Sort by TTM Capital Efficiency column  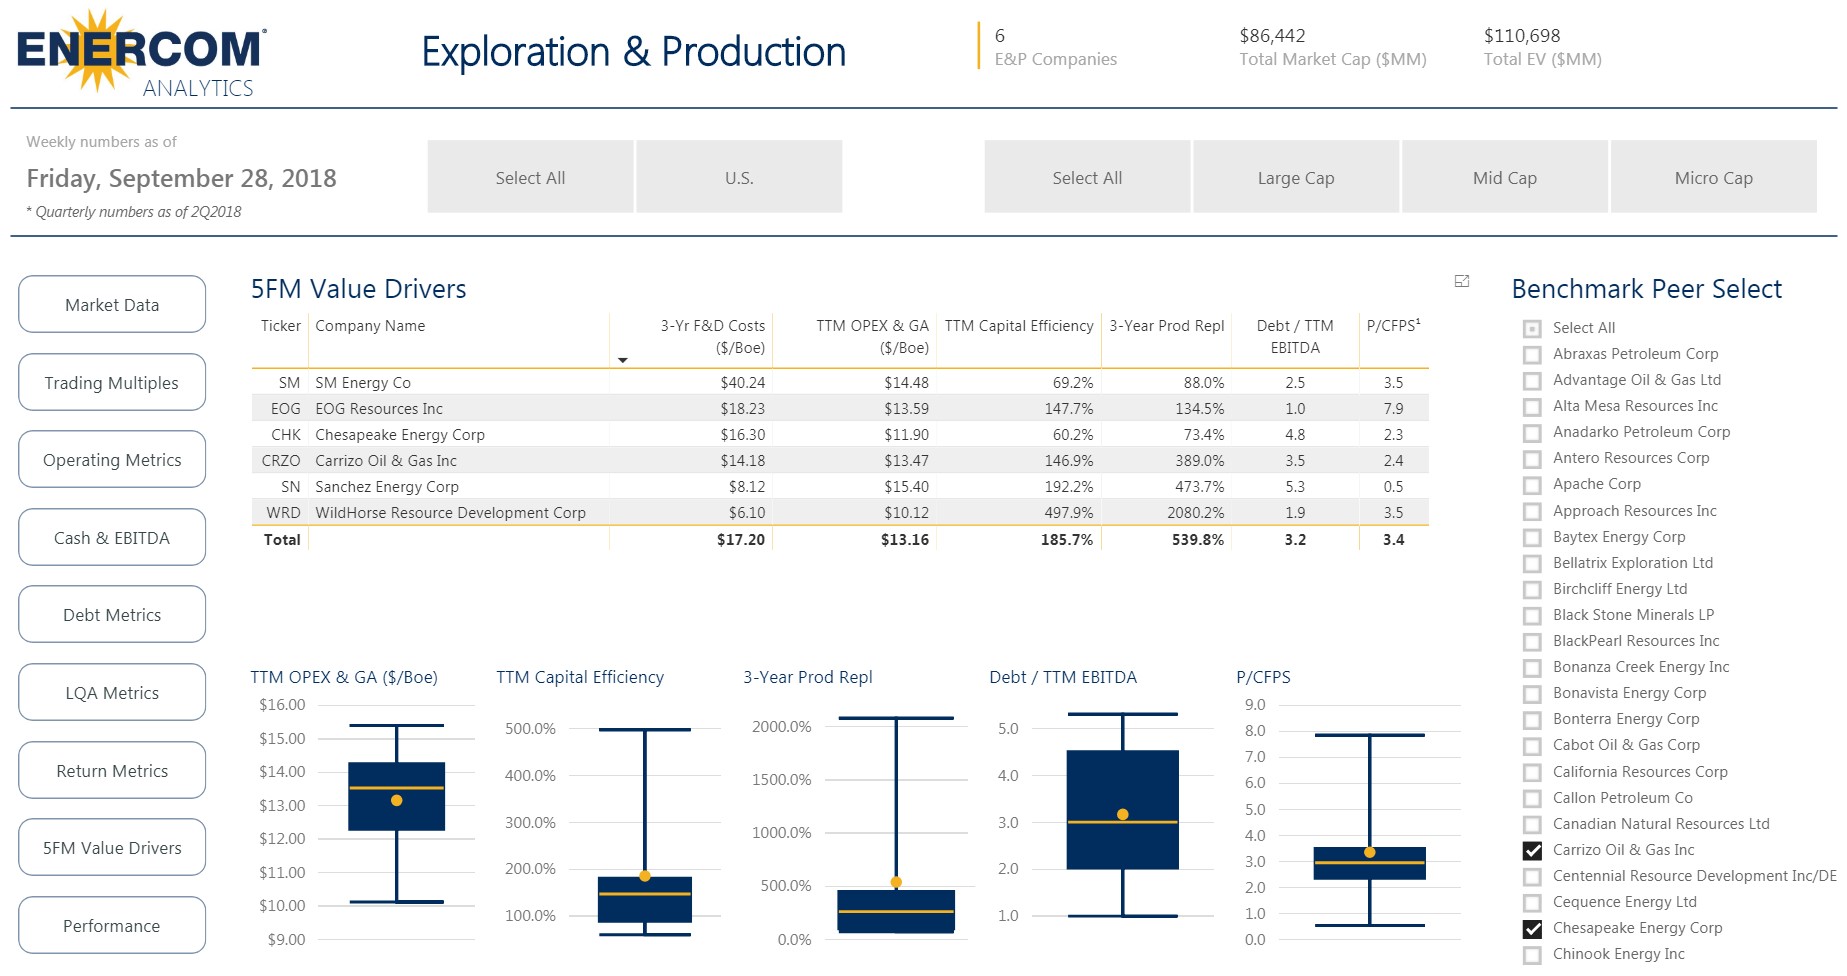click(1019, 326)
